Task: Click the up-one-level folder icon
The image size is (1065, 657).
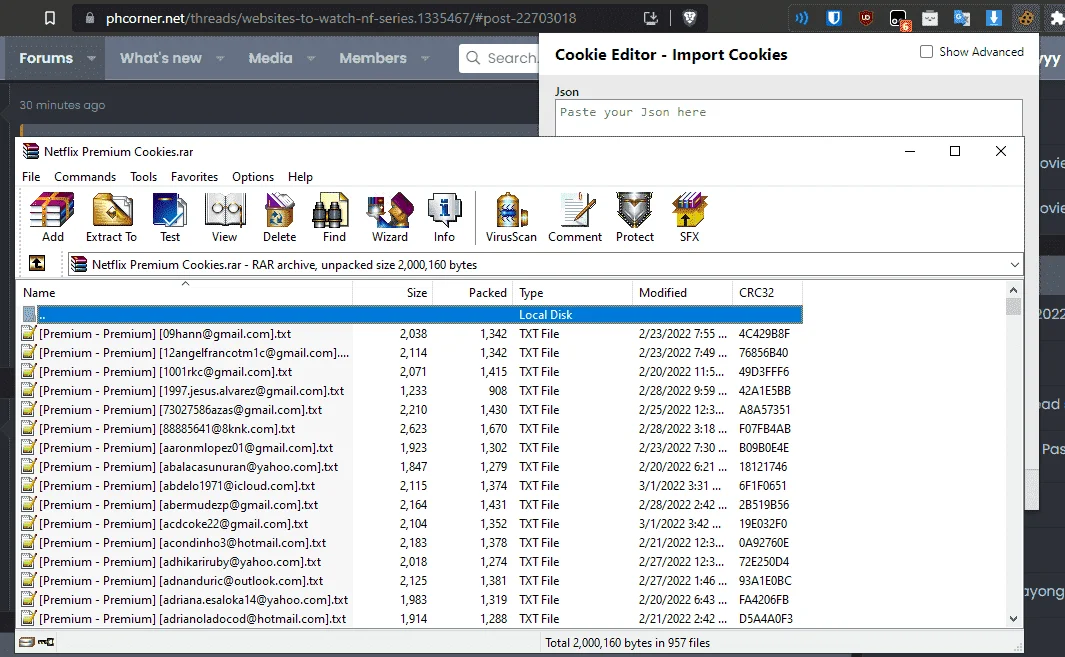Action: (x=37, y=264)
